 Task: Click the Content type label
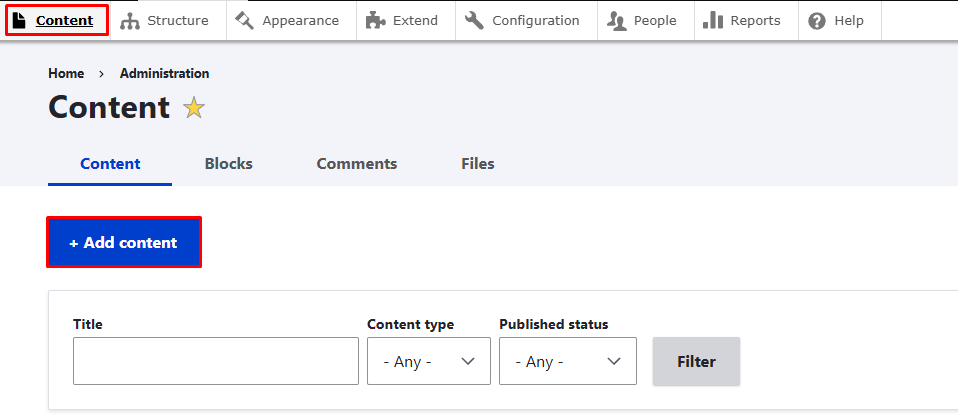(x=411, y=324)
